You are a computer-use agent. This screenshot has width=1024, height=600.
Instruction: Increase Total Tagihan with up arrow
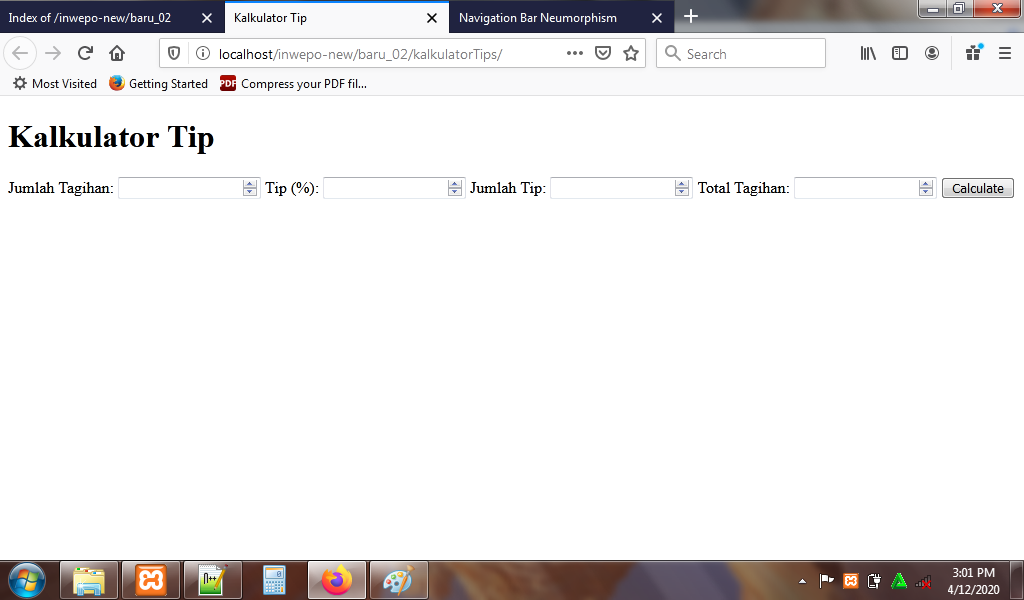(925, 183)
